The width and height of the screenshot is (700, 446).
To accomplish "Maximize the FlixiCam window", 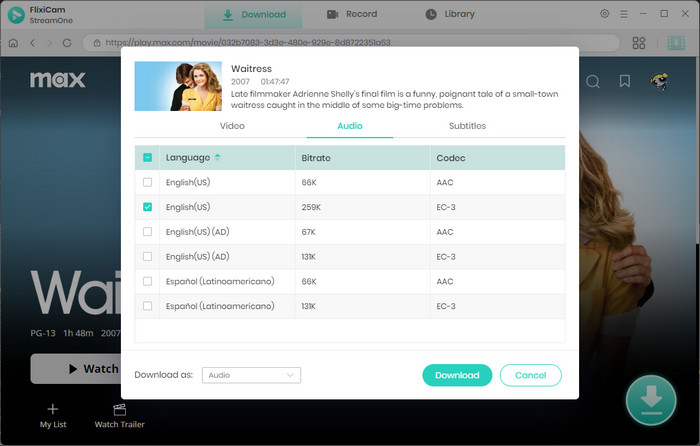I will click(x=664, y=14).
